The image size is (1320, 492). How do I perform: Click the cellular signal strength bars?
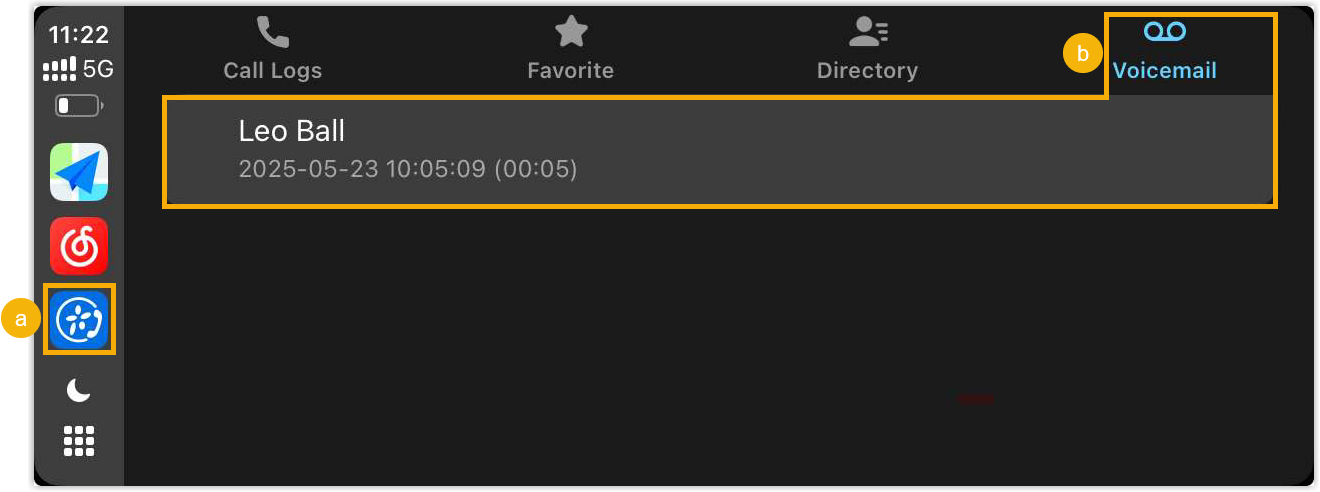coord(59,70)
